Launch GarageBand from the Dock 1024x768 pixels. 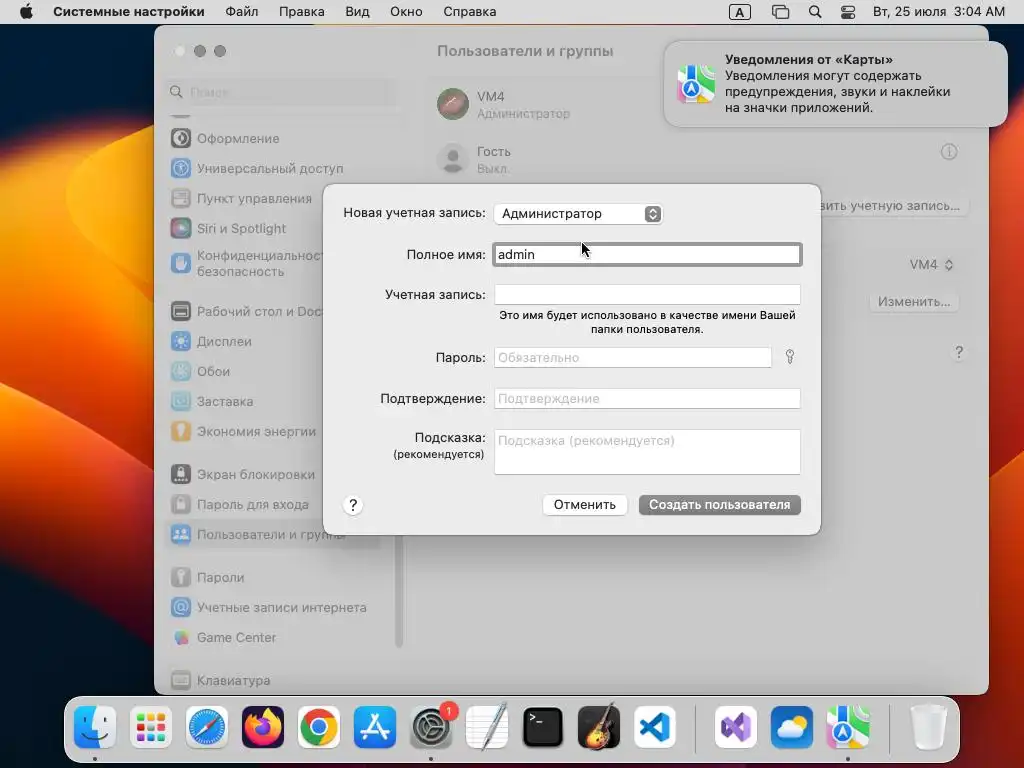click(599, 727)
